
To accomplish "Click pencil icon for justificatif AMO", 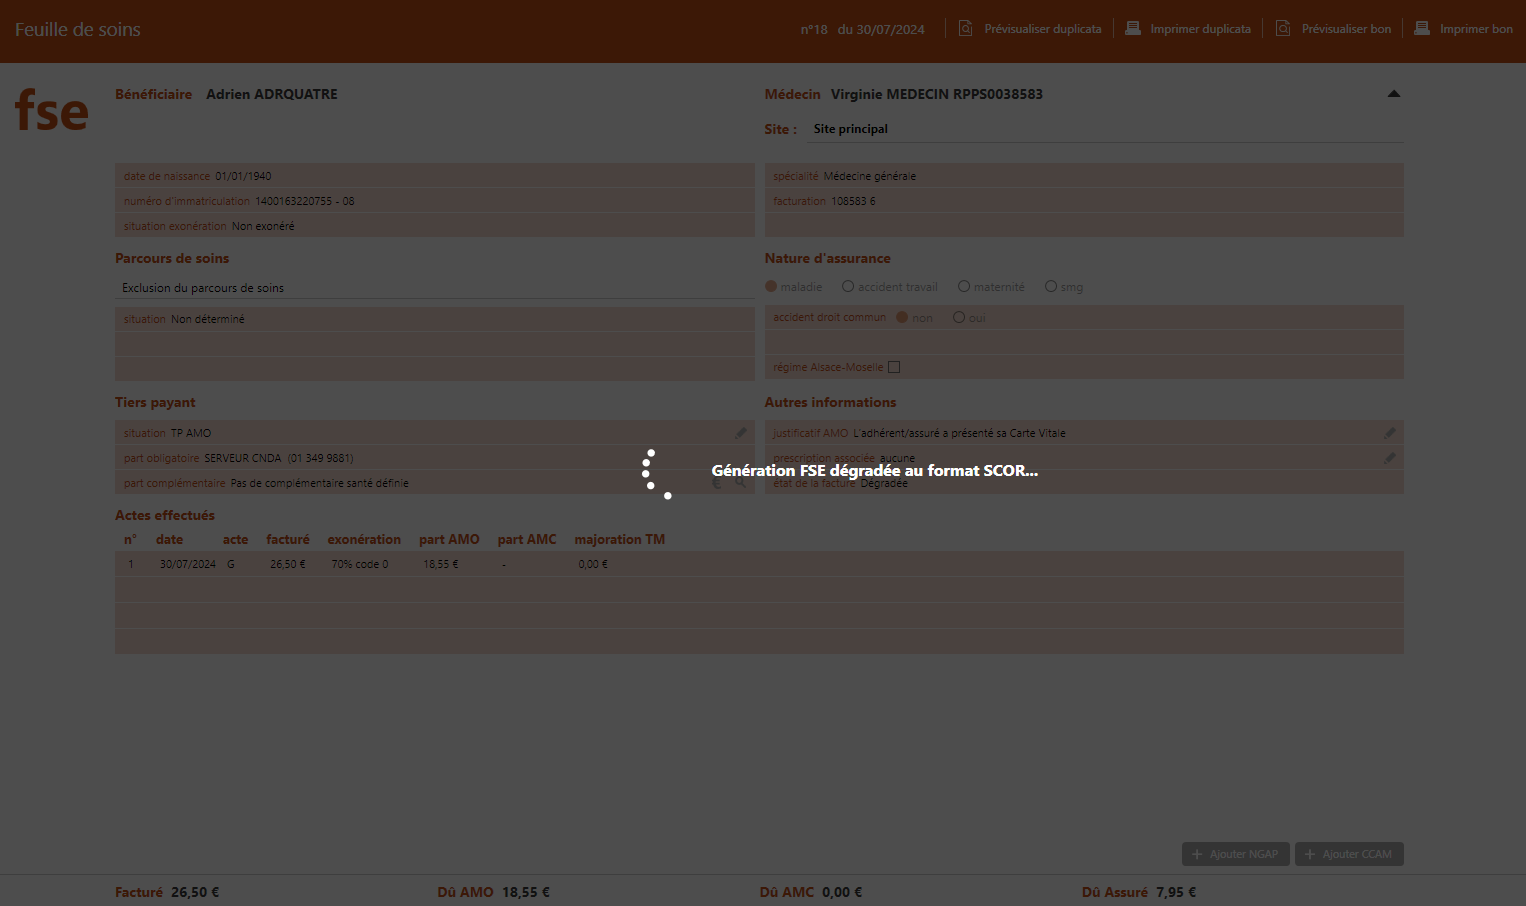I will tap(1389, 433).
